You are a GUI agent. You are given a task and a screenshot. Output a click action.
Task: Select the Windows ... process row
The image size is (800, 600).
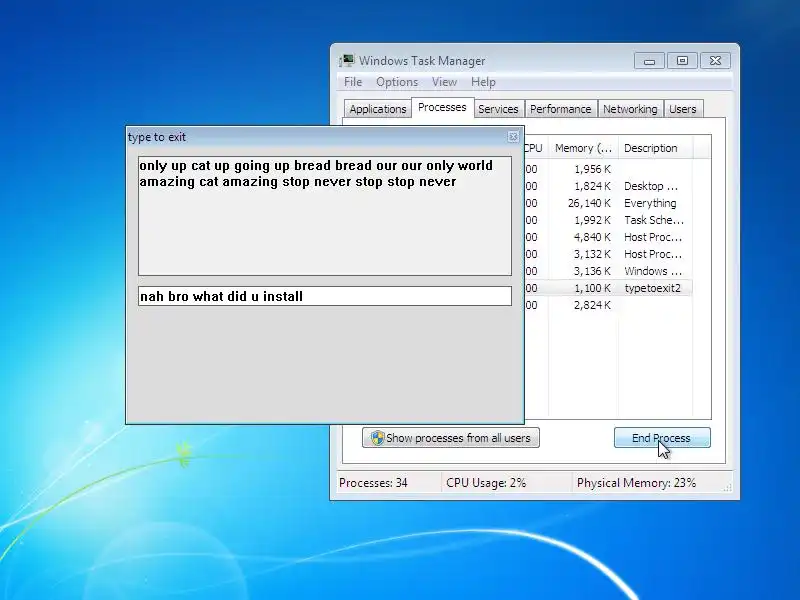(x=608, y=271)
